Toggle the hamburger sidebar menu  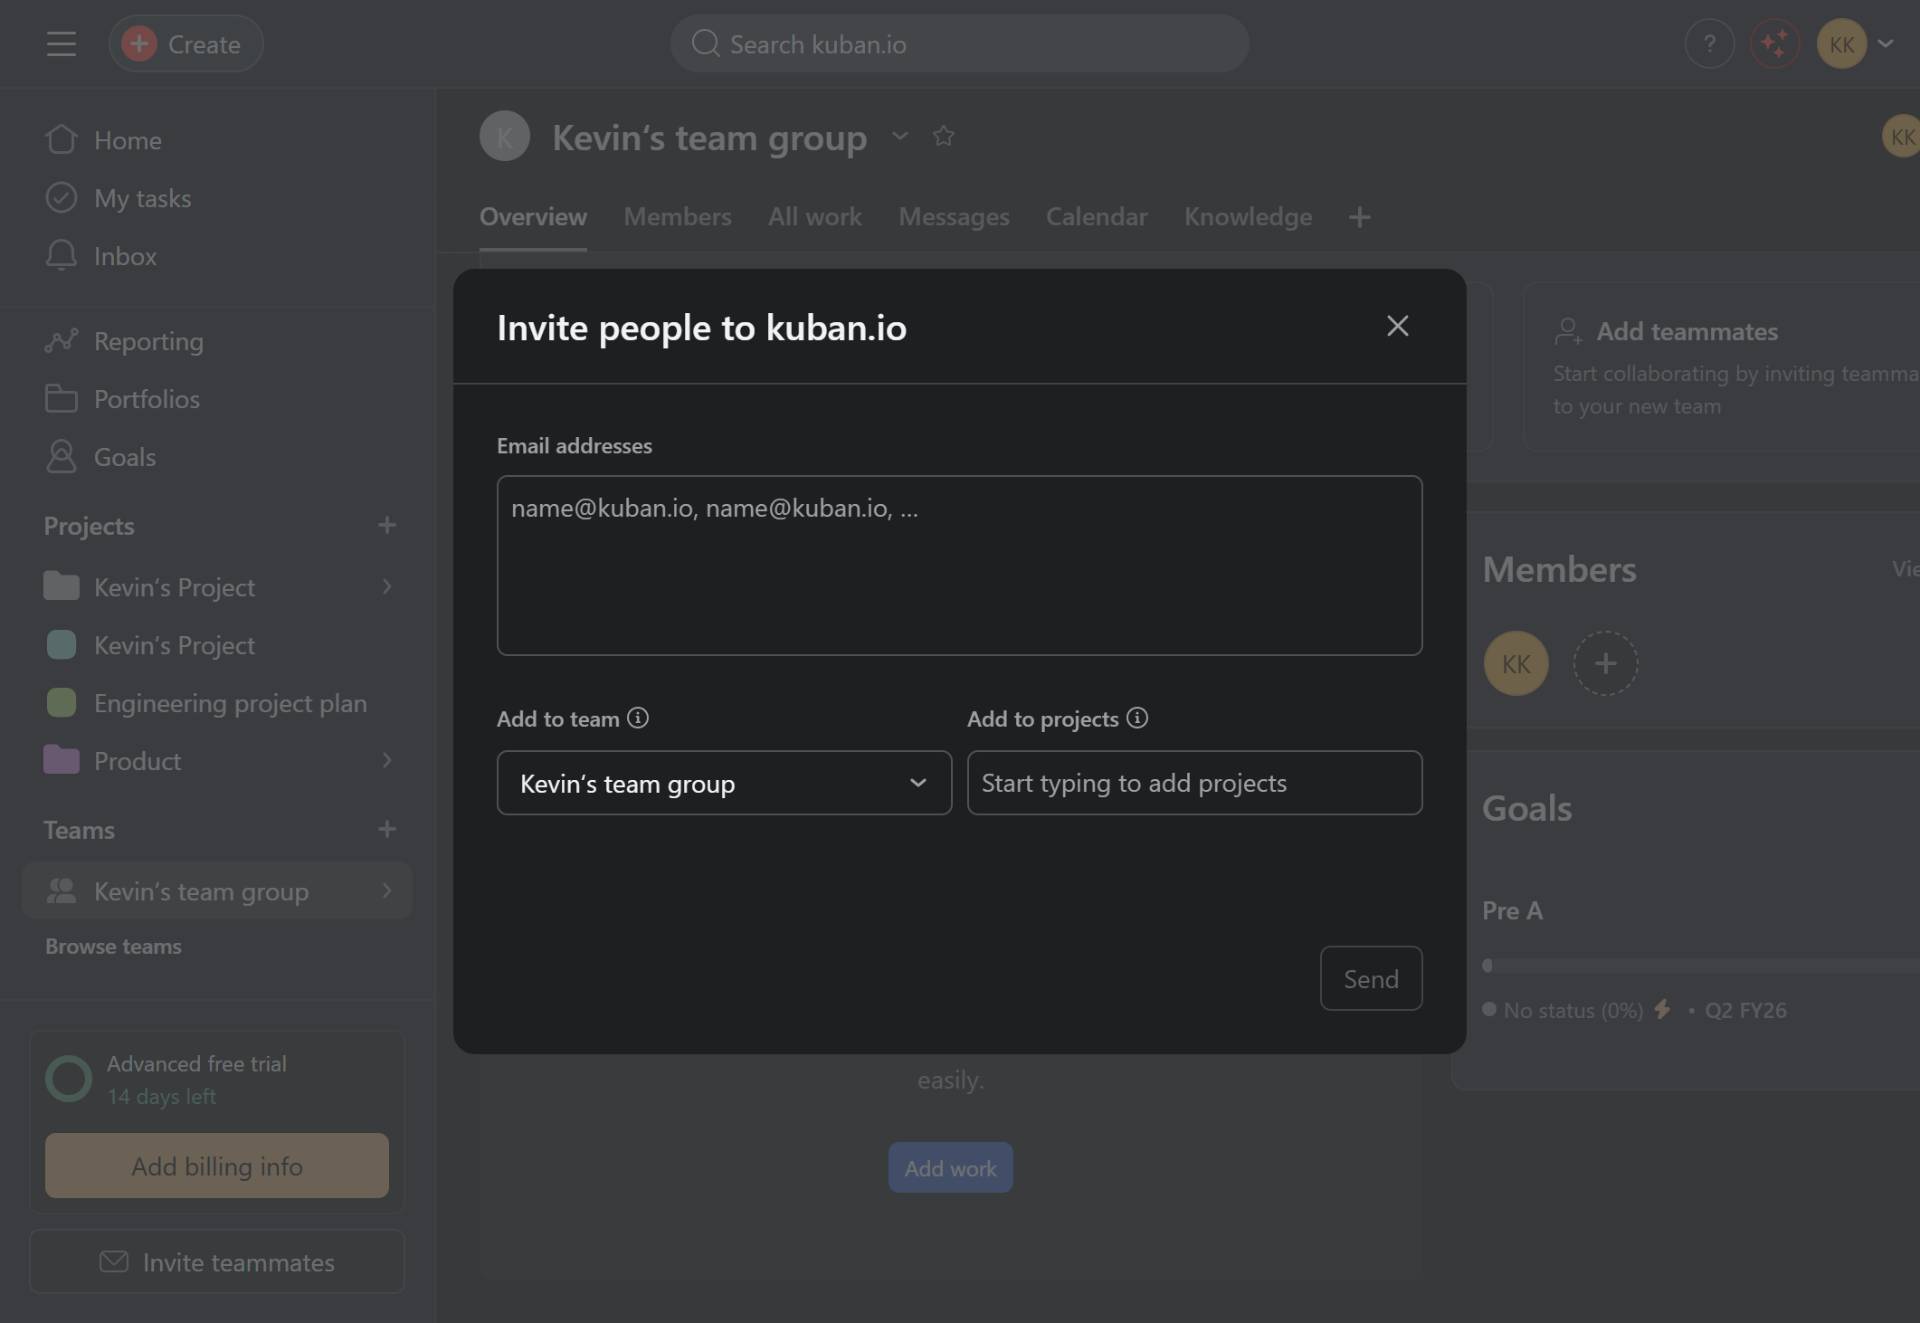click(61, 44)
